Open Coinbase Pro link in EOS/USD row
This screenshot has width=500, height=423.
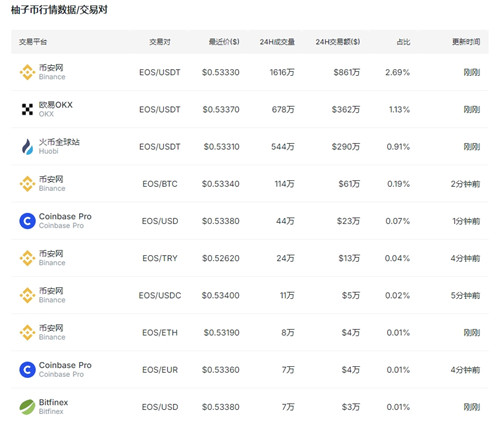click(65, 217)
